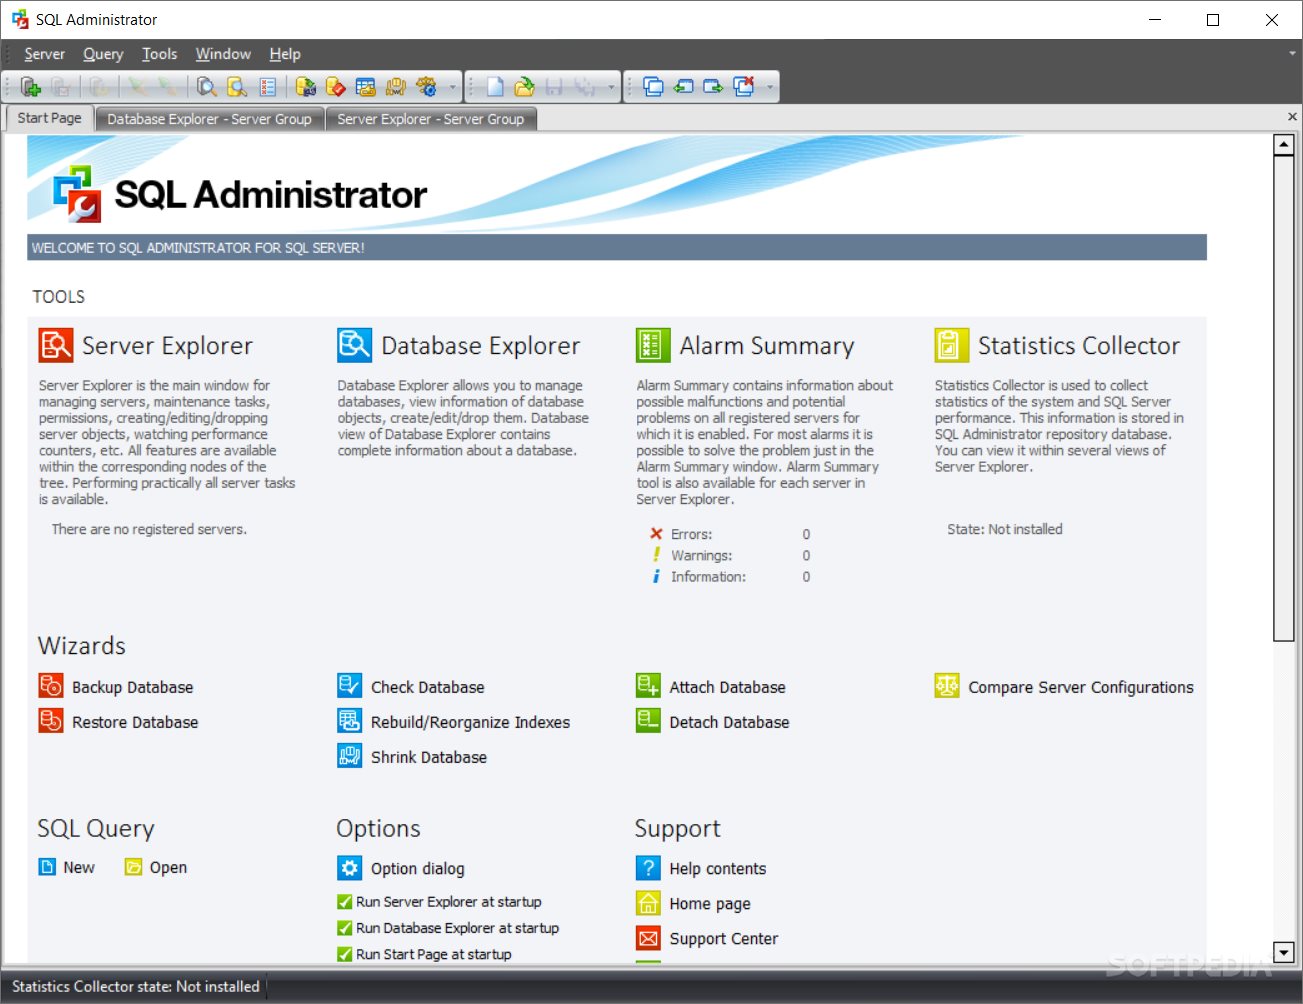Viewport: 1303px width, 1004px height.
Task: Click the blue Database Explorer tool icon on Start Page
Action: [355, 345]
